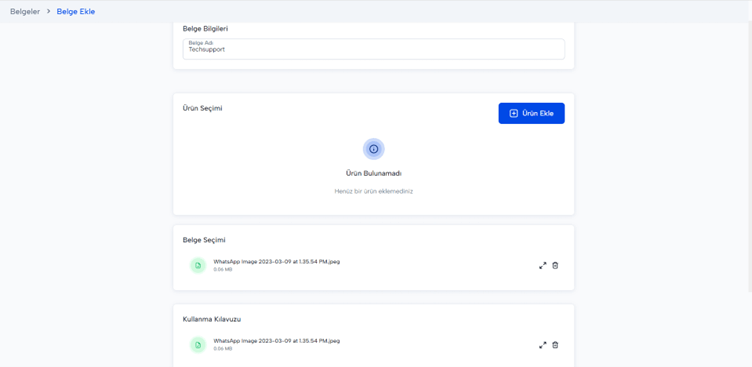Click the Ürün Bulunamadı text

tap(374, 173)
